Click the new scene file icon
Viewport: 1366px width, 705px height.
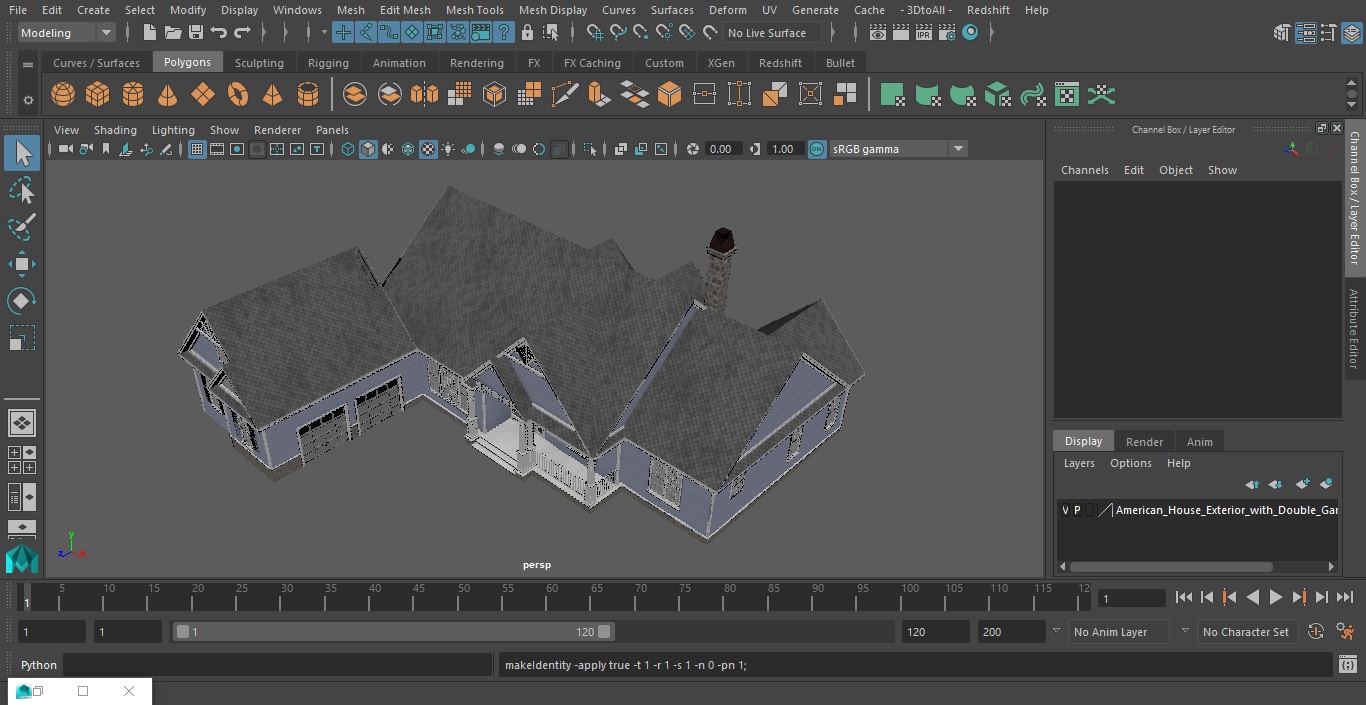149,33
